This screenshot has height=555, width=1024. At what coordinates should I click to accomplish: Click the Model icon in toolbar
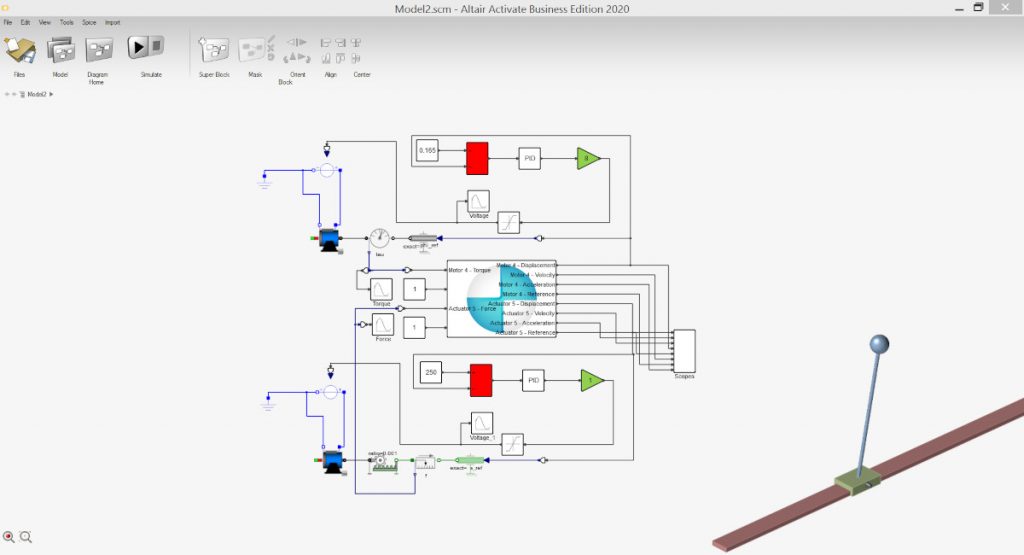[x=60, y=50]
